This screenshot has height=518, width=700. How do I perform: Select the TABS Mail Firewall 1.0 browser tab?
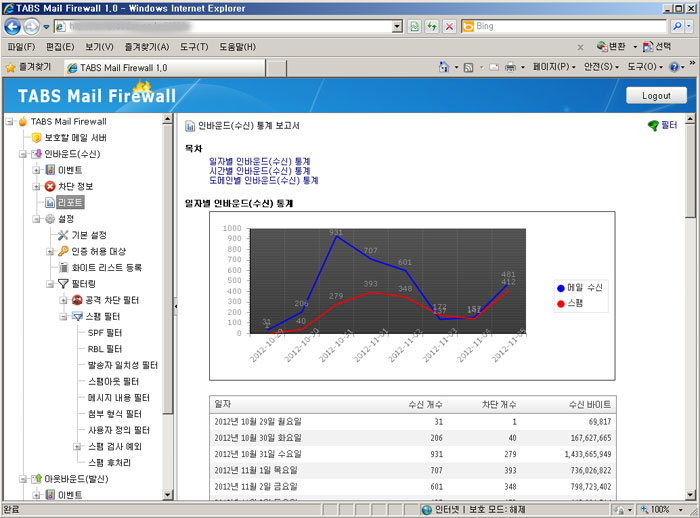(164, 68)
